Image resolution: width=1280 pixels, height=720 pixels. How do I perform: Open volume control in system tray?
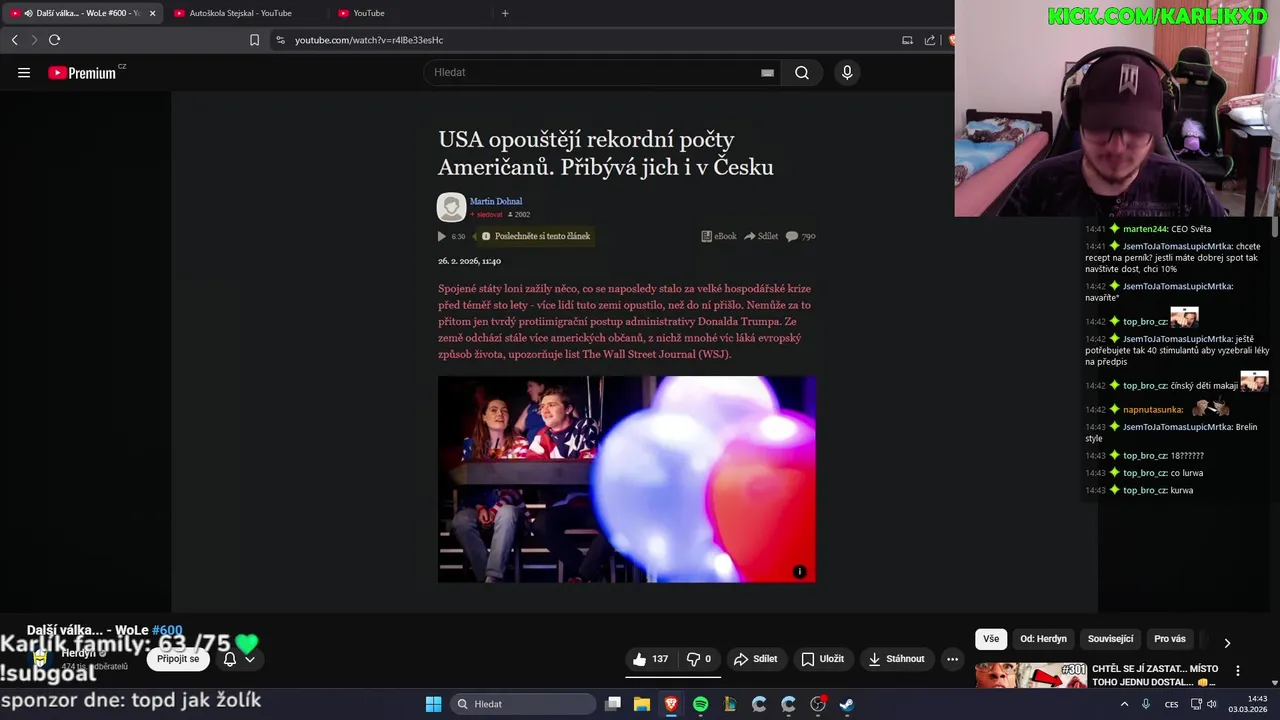(x=1212, y=704)
